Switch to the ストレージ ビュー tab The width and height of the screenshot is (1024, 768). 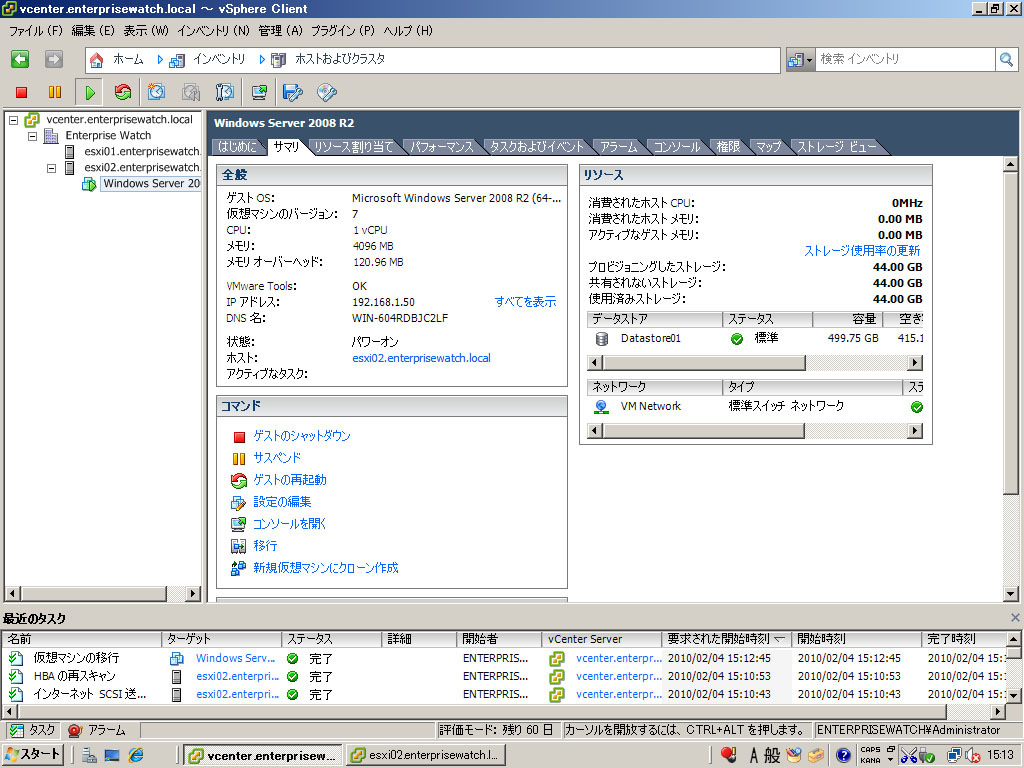click(837, 147)
